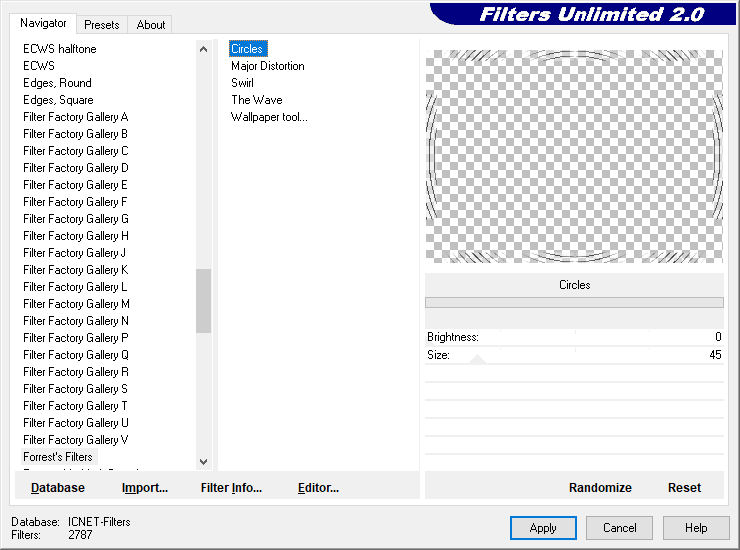Select Filter Factory Gallery N
The width and height of the screenshot is (740, 550).
click(76, 321)
